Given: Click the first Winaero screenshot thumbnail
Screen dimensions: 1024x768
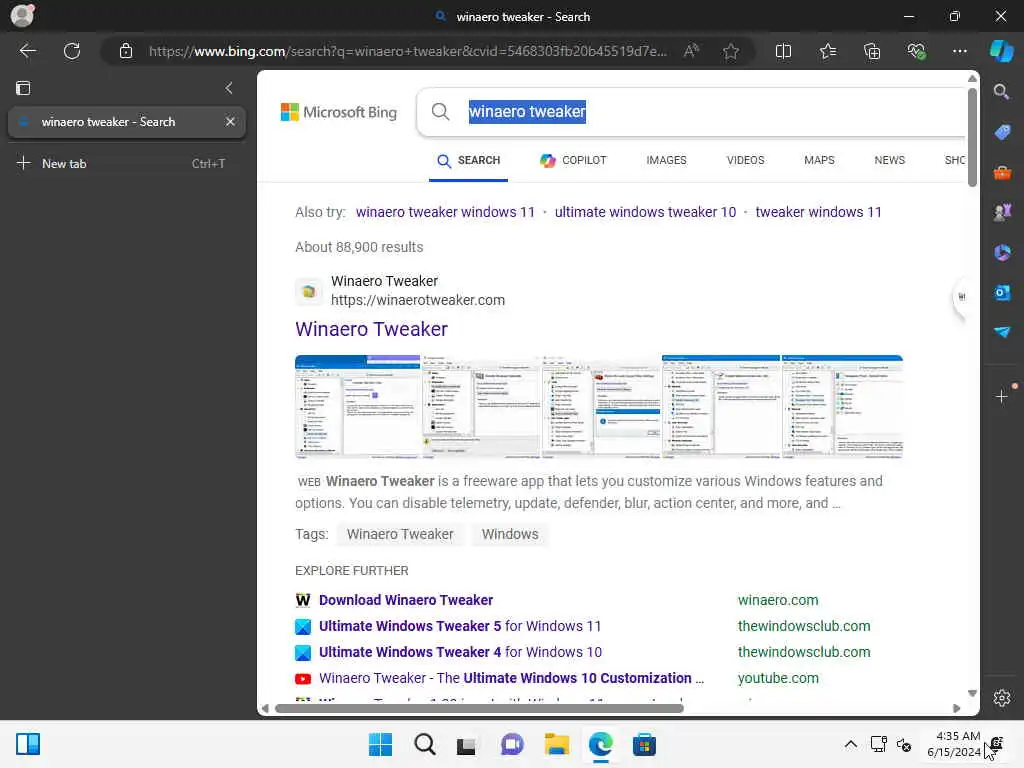Looking at the screenshot, I should [x=357, y=406].
